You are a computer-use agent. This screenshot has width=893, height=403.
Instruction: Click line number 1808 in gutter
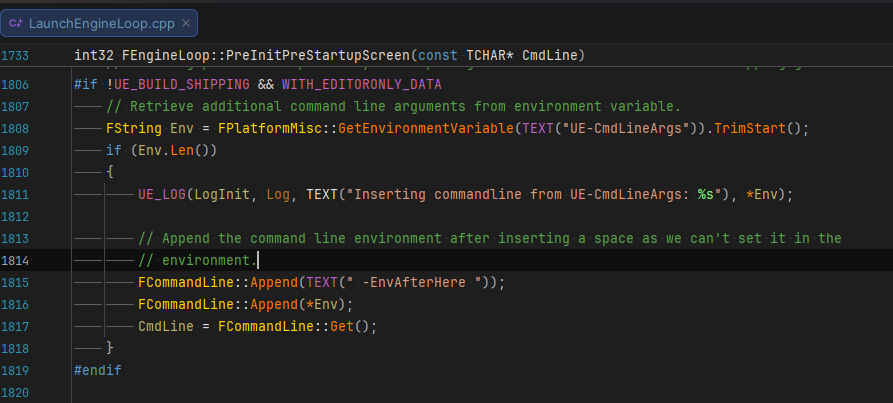point(15,129)
